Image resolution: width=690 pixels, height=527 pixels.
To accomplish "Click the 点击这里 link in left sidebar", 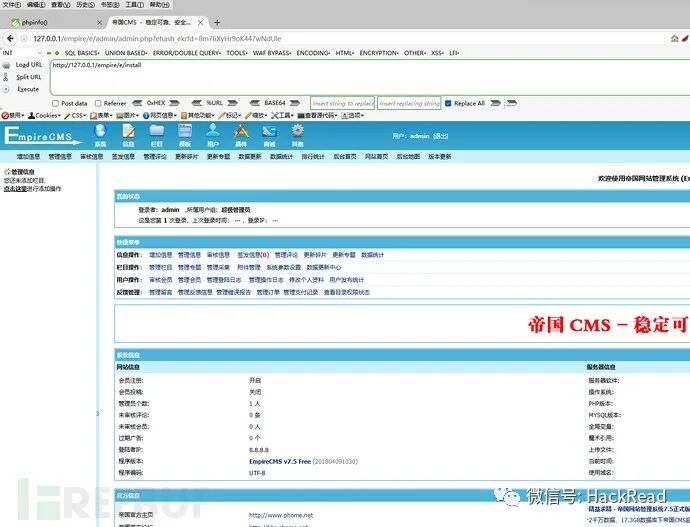I will [x=15, y=189].
